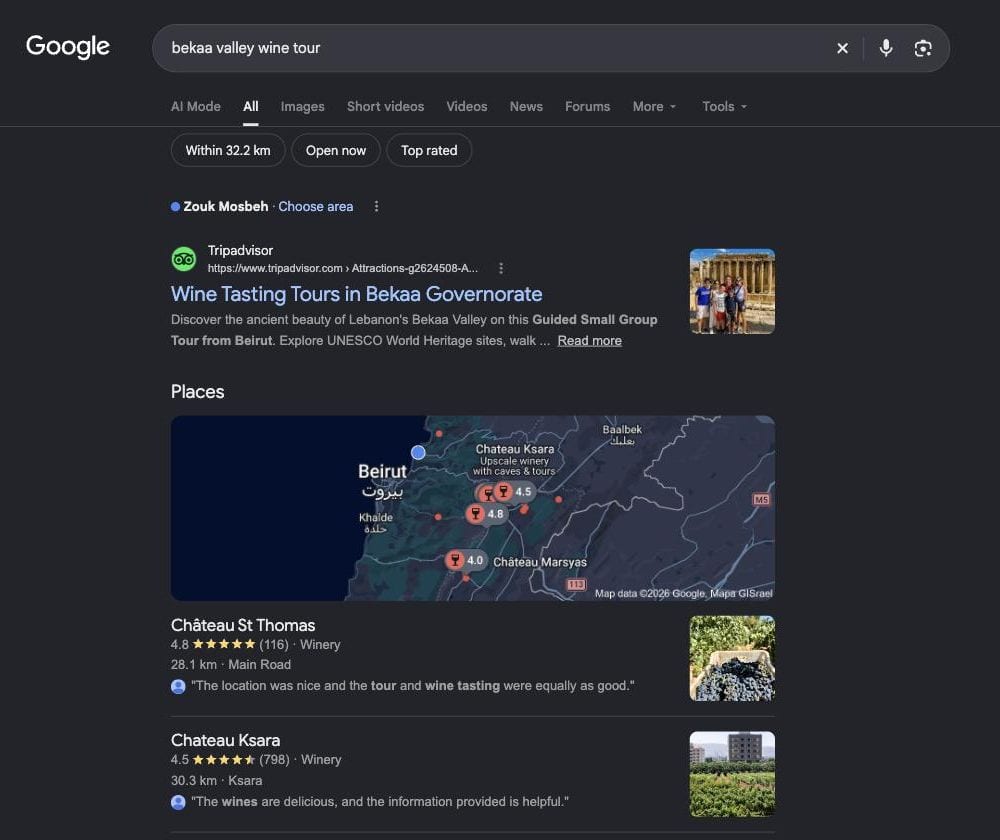This screenshot has width=1000, height=840.
Task: Select the 4.5 rated winery map pin
Action: pyautogui.click(x=513, y=492)
